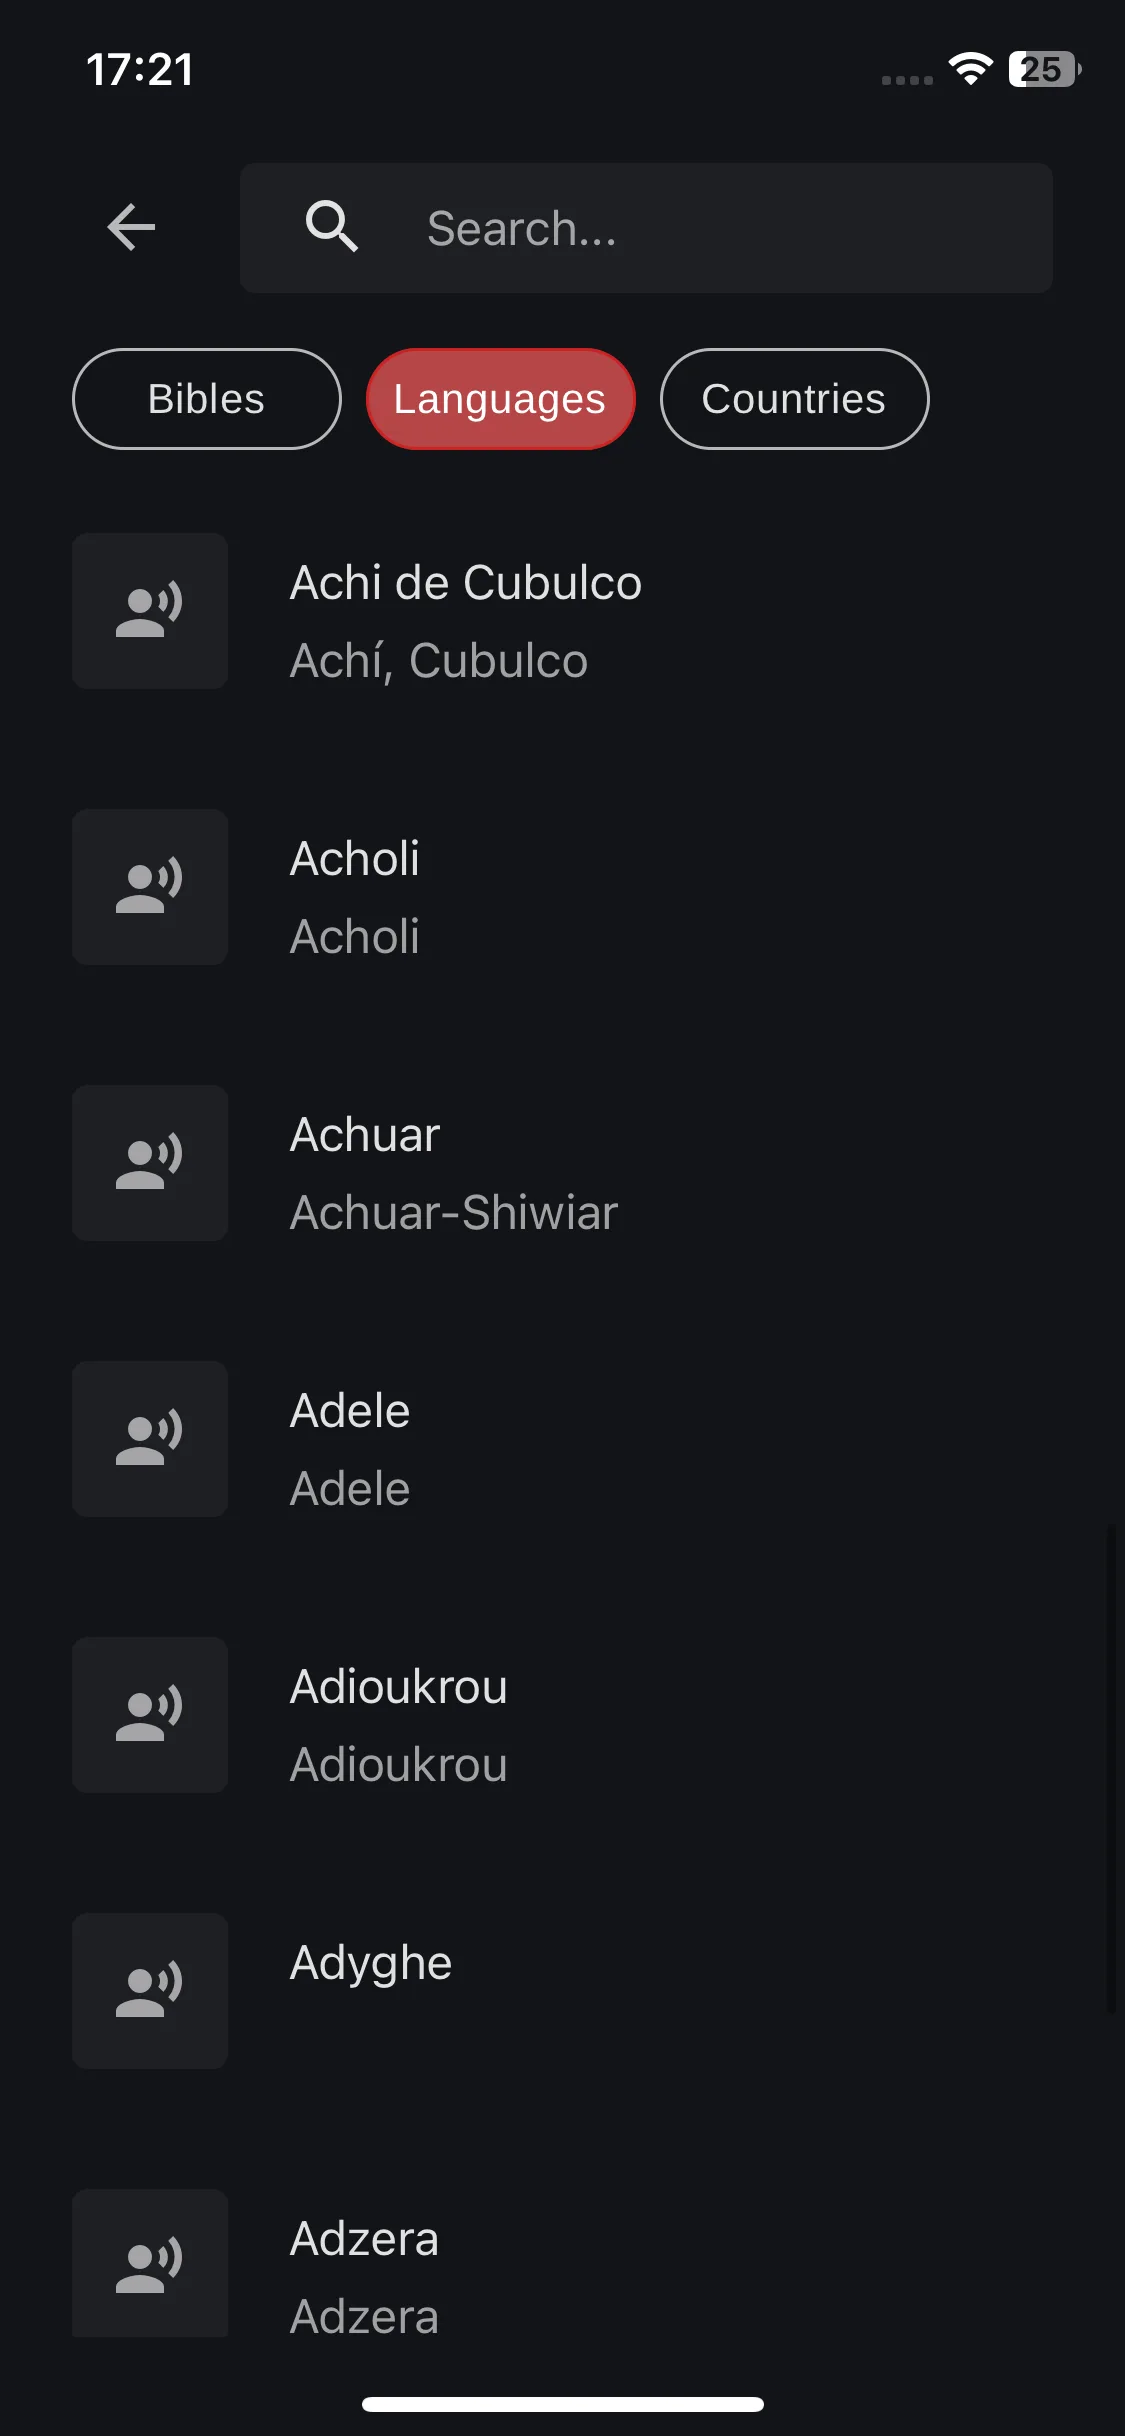
Task: Switch to the Countries filter tab
Action: [x=794, y=399]
